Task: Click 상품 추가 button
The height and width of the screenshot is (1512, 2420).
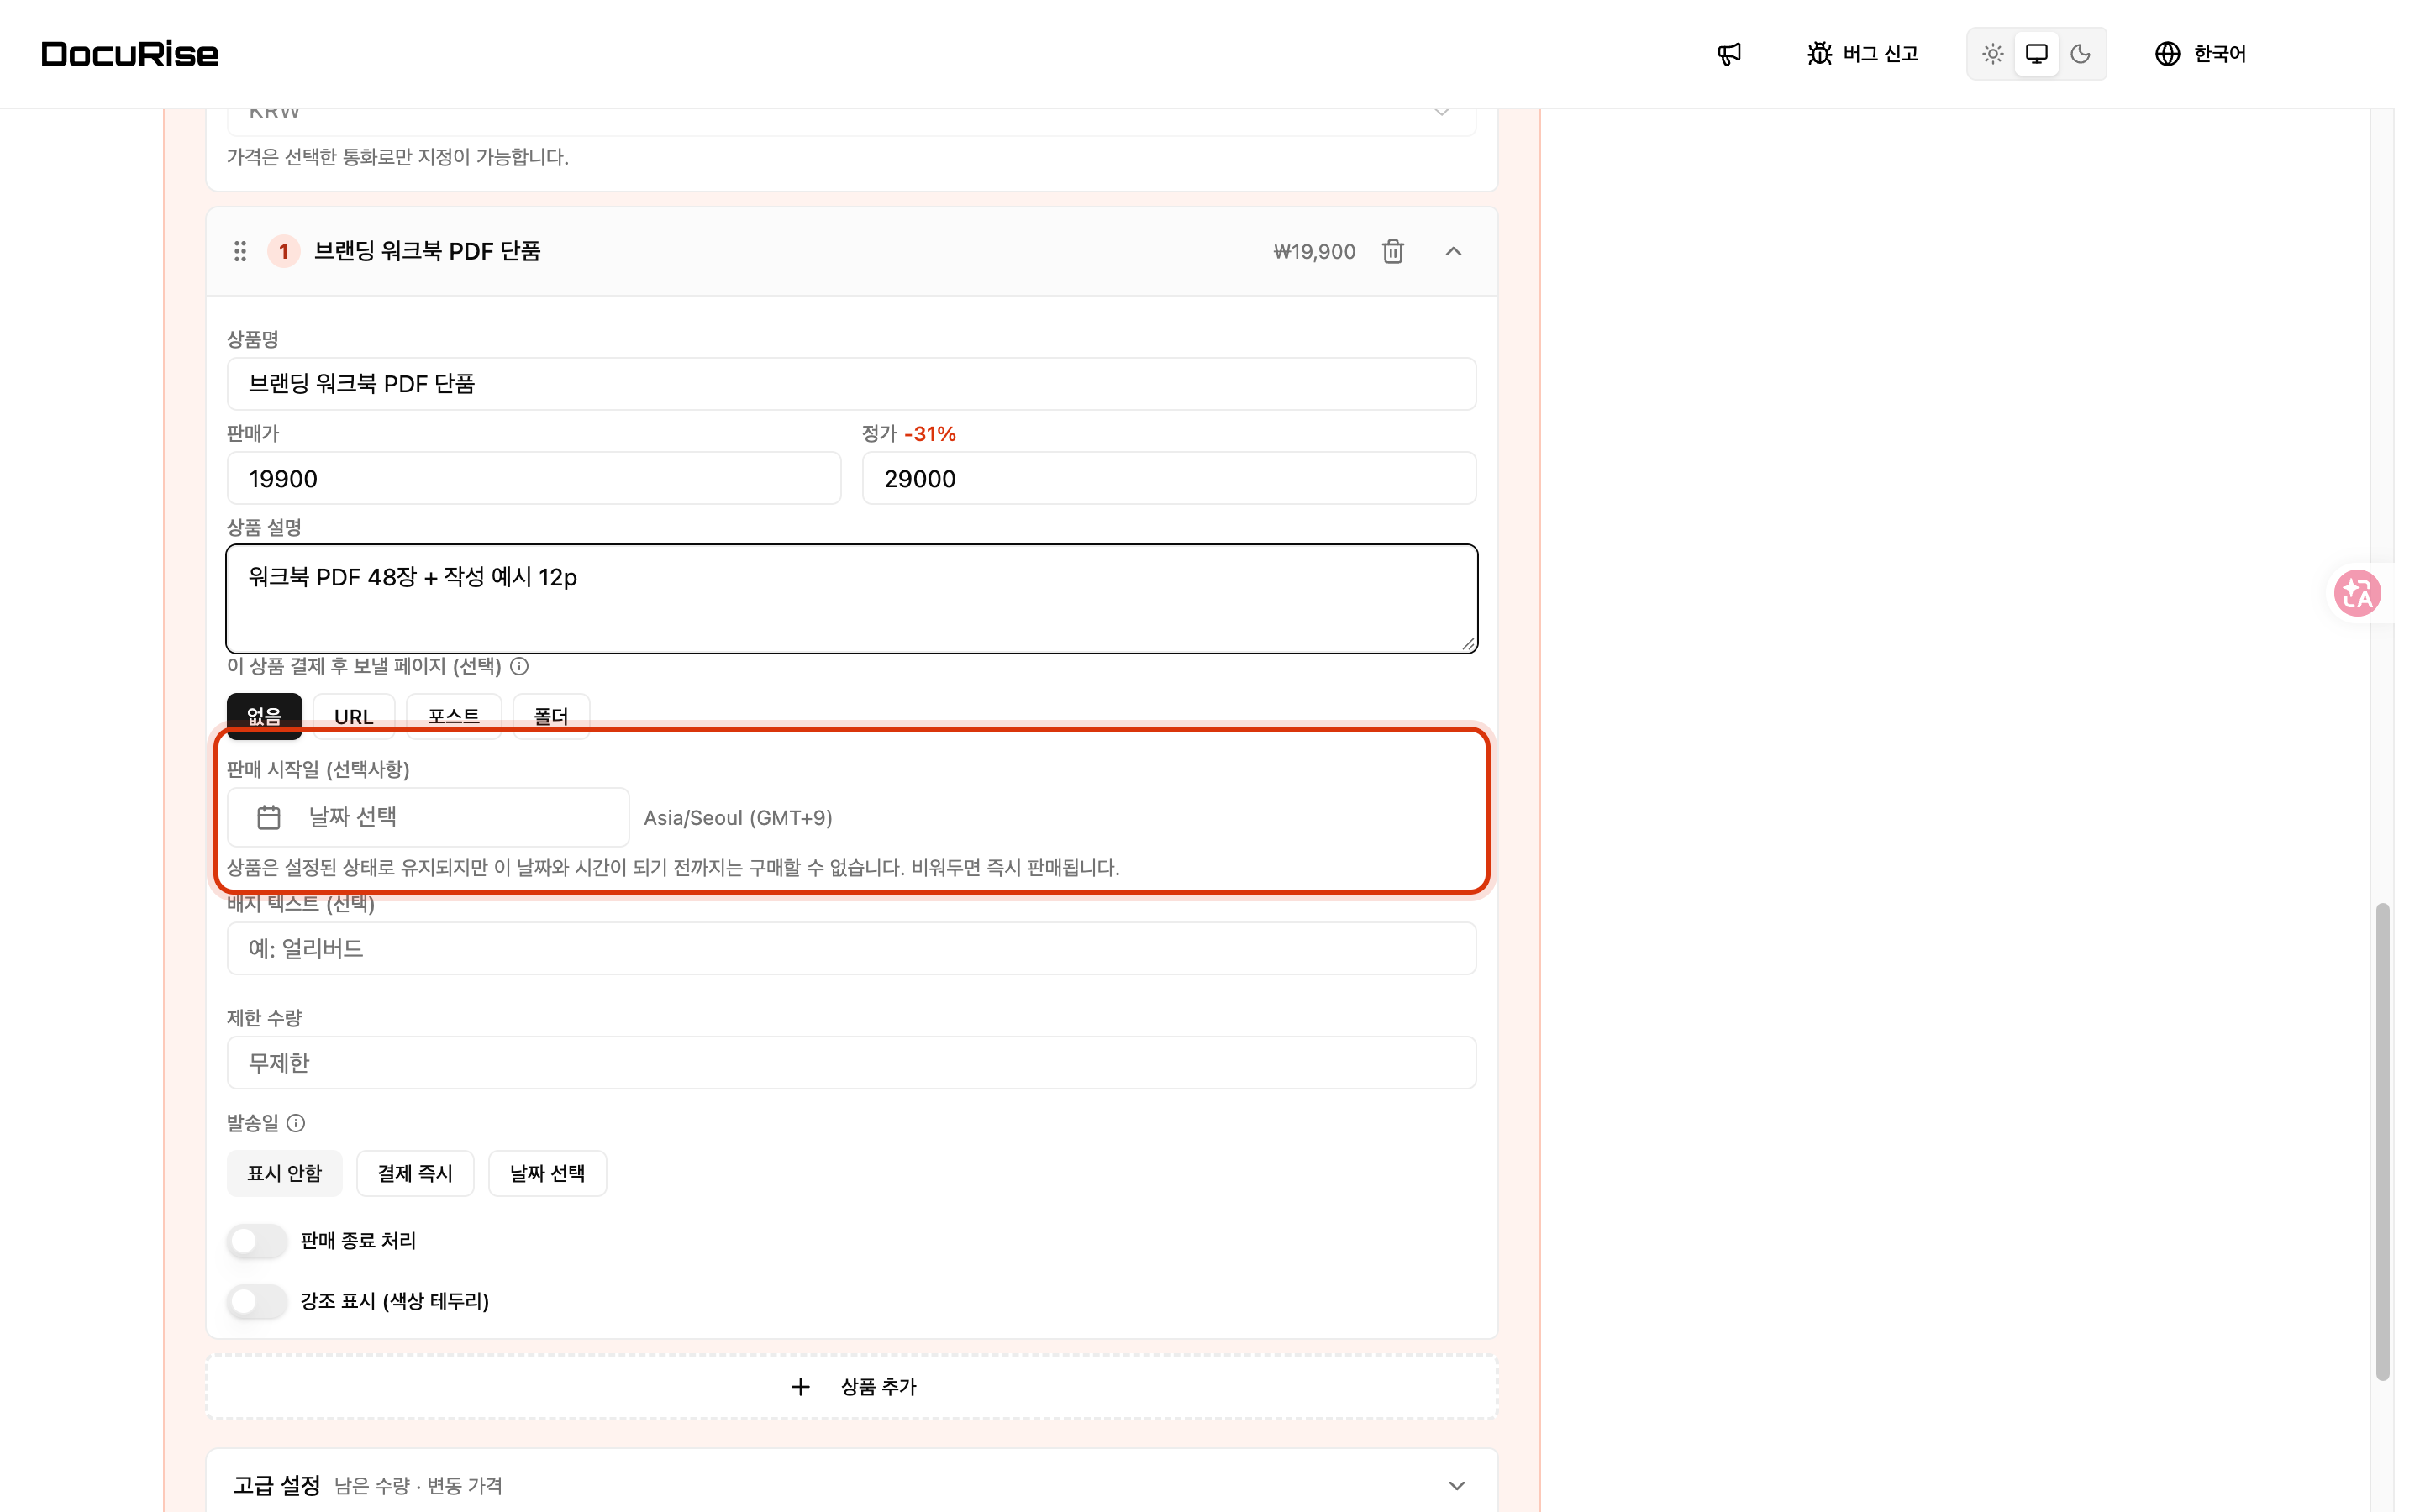Action: [x=852, y=1387]
